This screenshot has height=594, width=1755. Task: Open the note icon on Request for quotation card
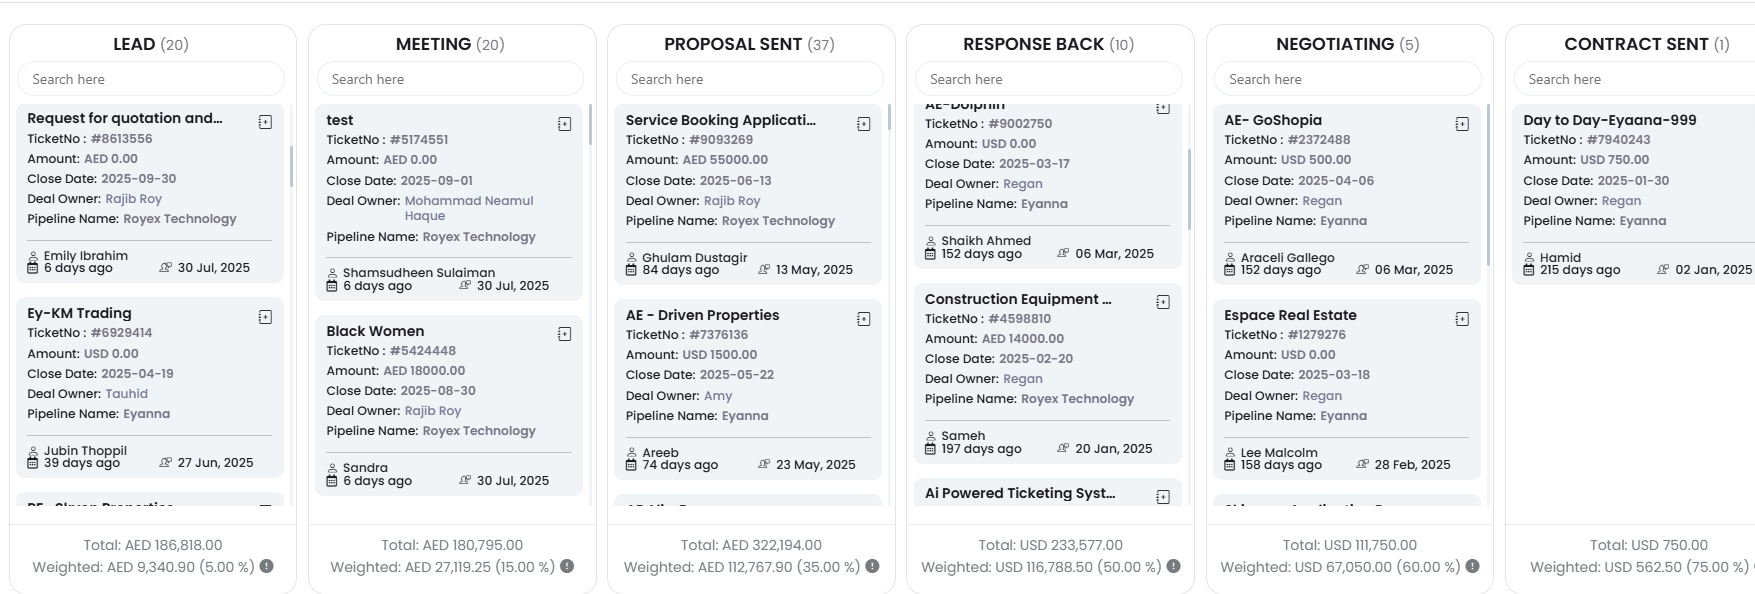coord(265,122)
